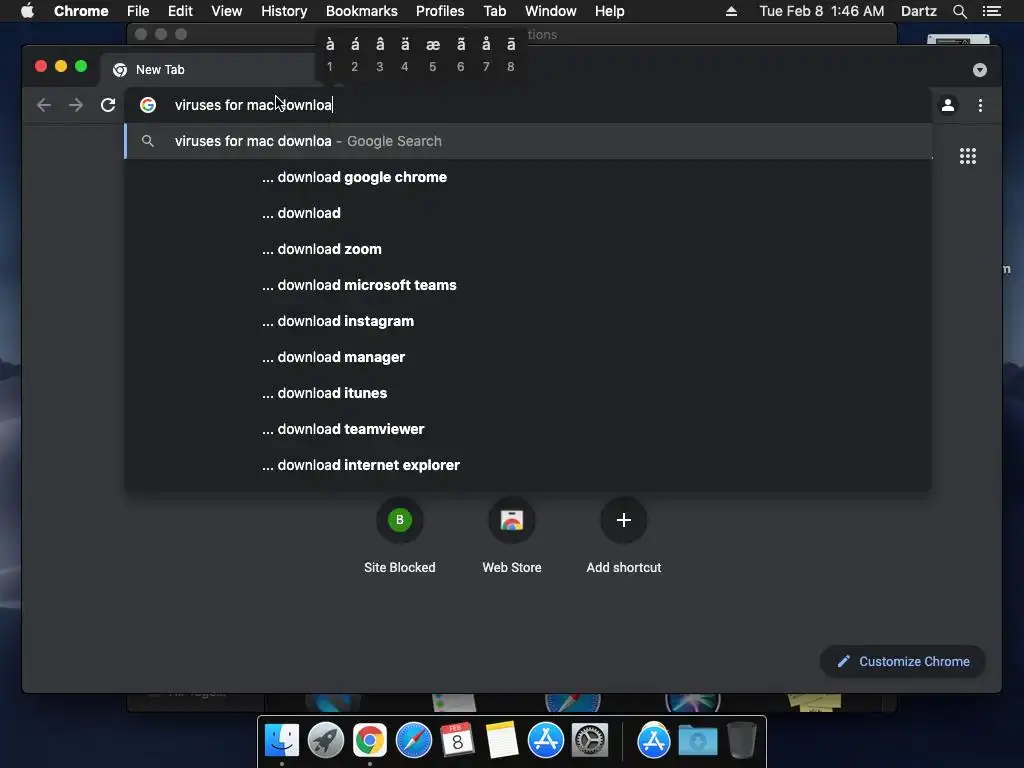Open the Window menu
Screen dimensions: 1024x768
[x=551, y=11]
